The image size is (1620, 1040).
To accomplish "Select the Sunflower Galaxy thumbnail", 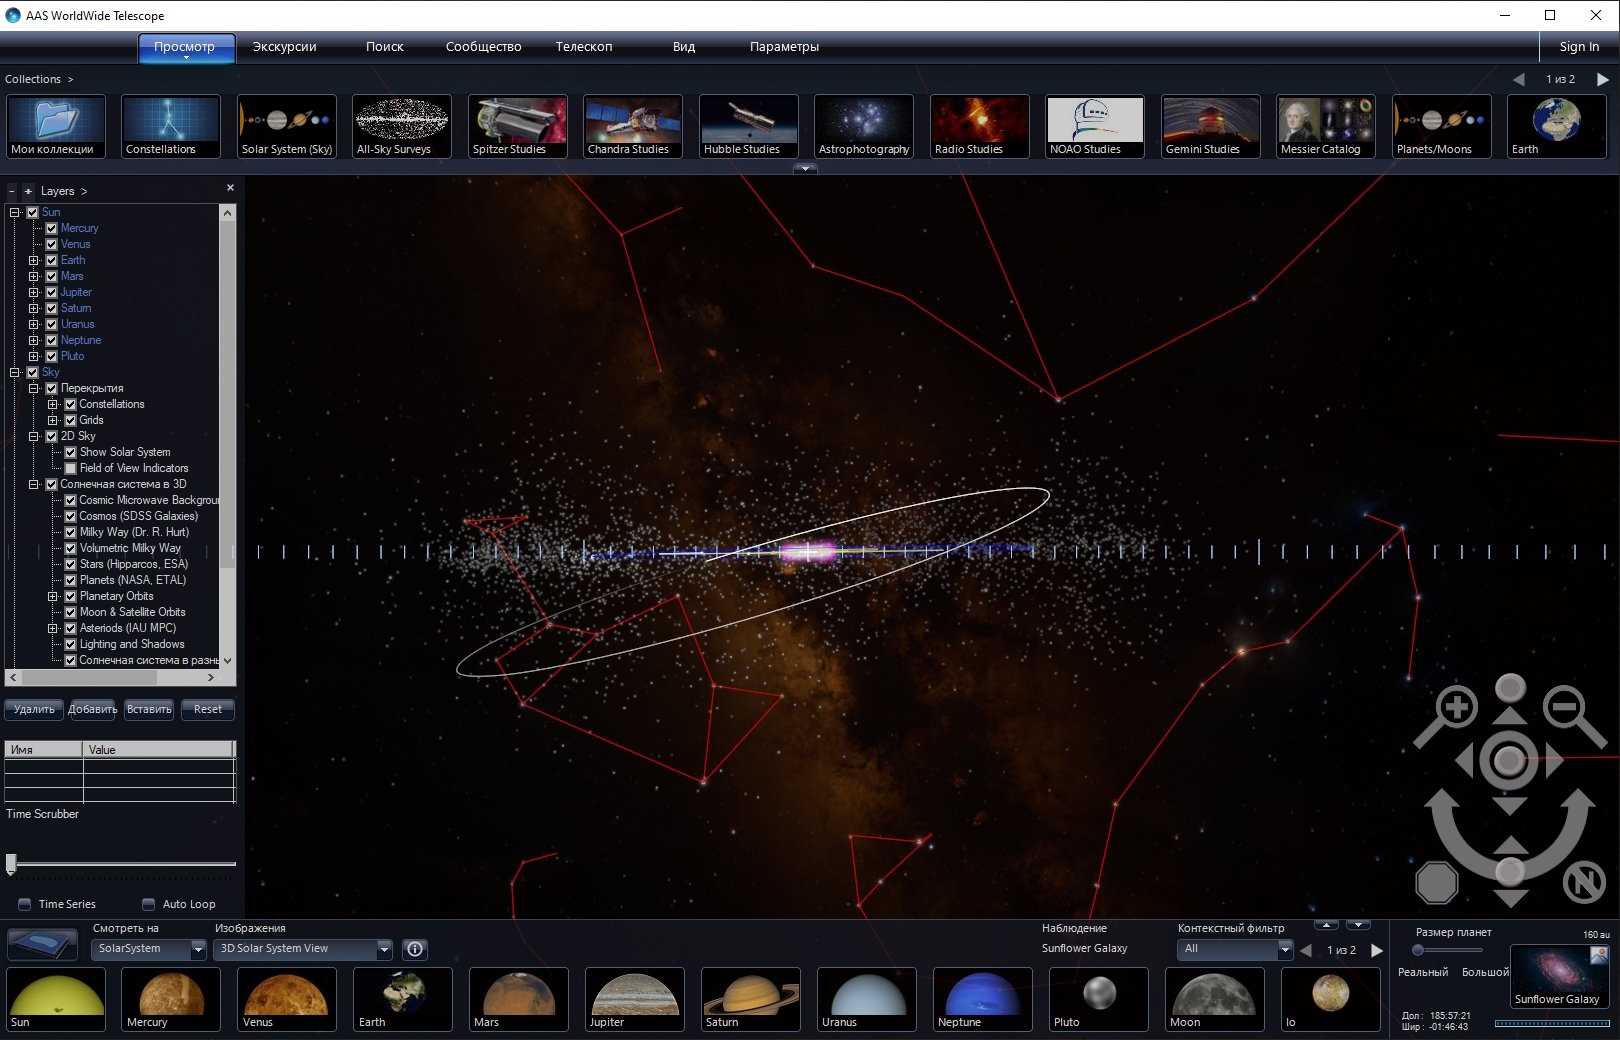I will click(1559, 976).
